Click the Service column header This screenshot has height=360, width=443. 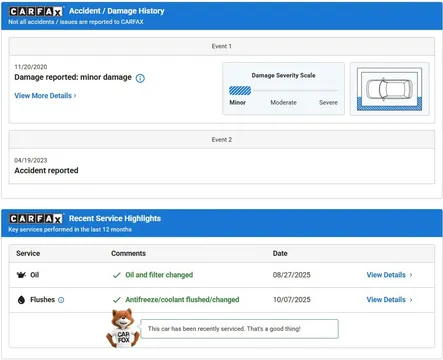[28, 253]
